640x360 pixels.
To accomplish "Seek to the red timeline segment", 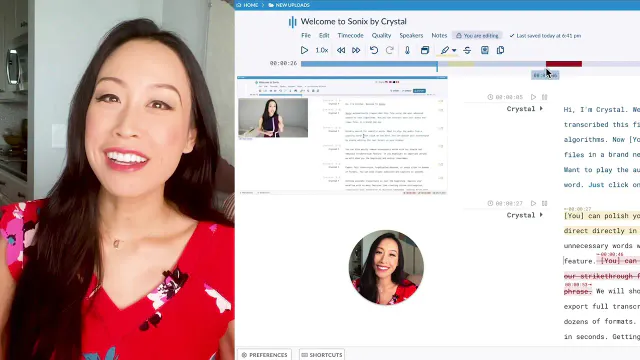I will click(564, 64).
